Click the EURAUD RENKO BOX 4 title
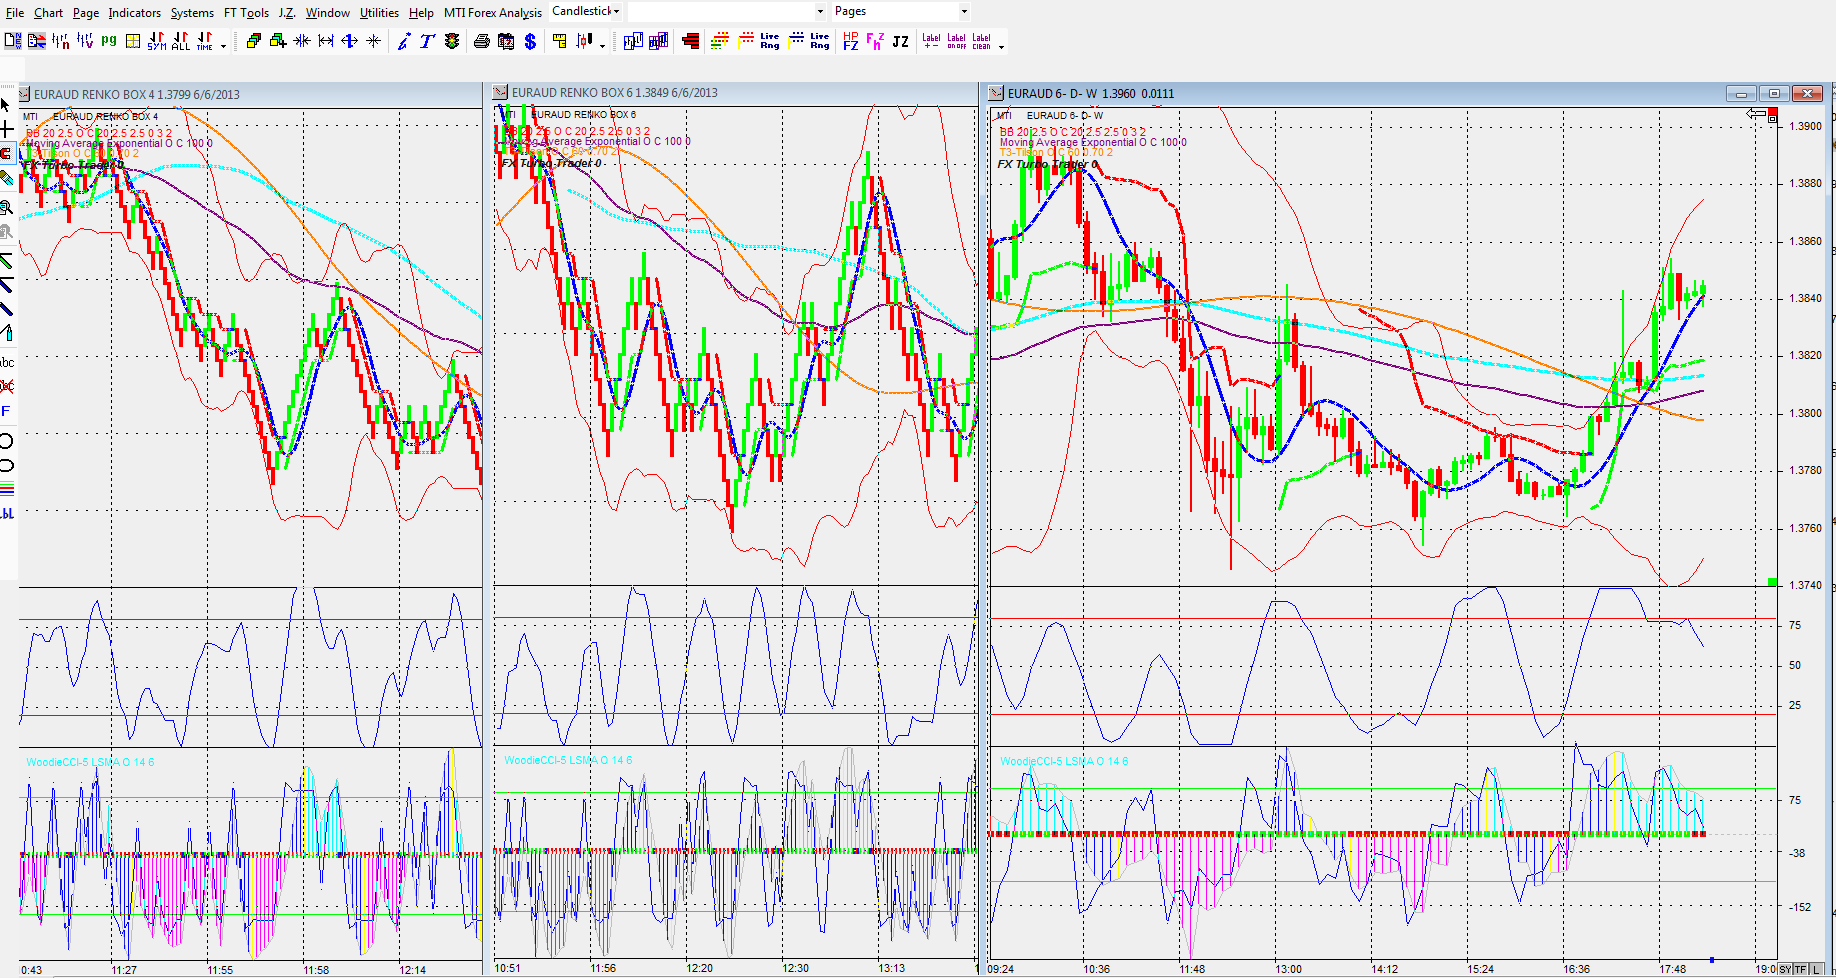 (x=136, y=95)
